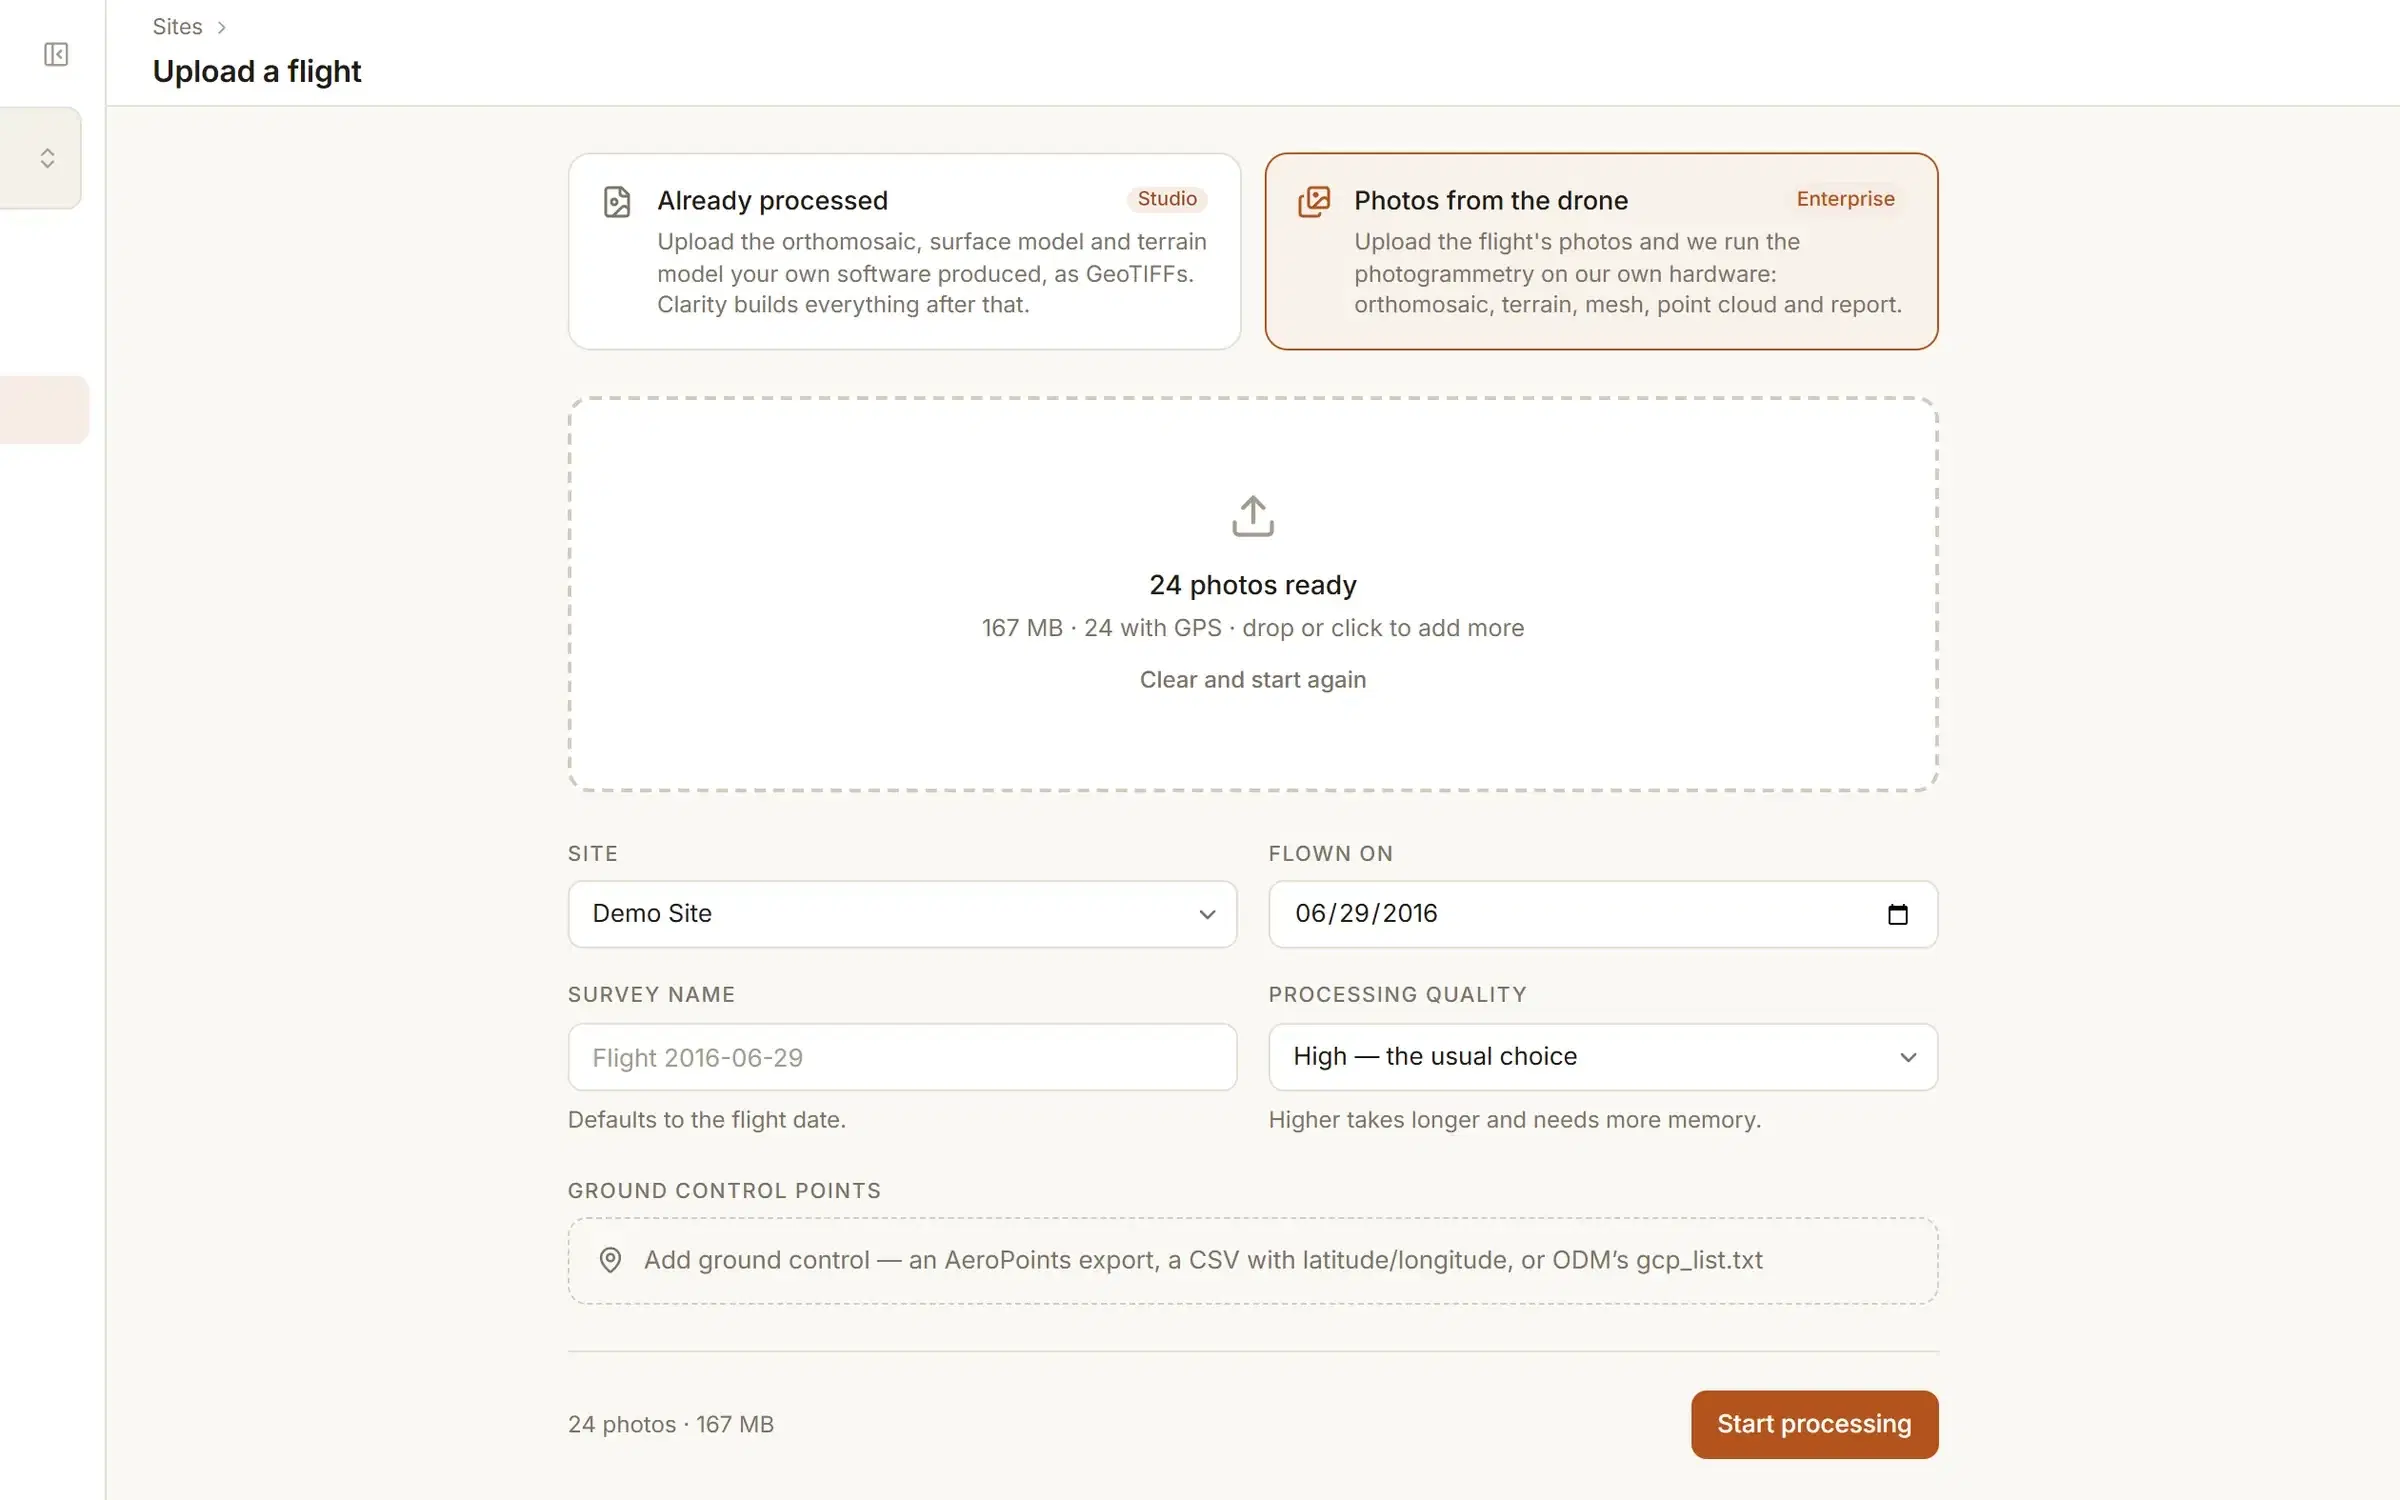Click the Photos from the drone images icon
The image size is (2400, 1500).
[x=1314, y=202]
